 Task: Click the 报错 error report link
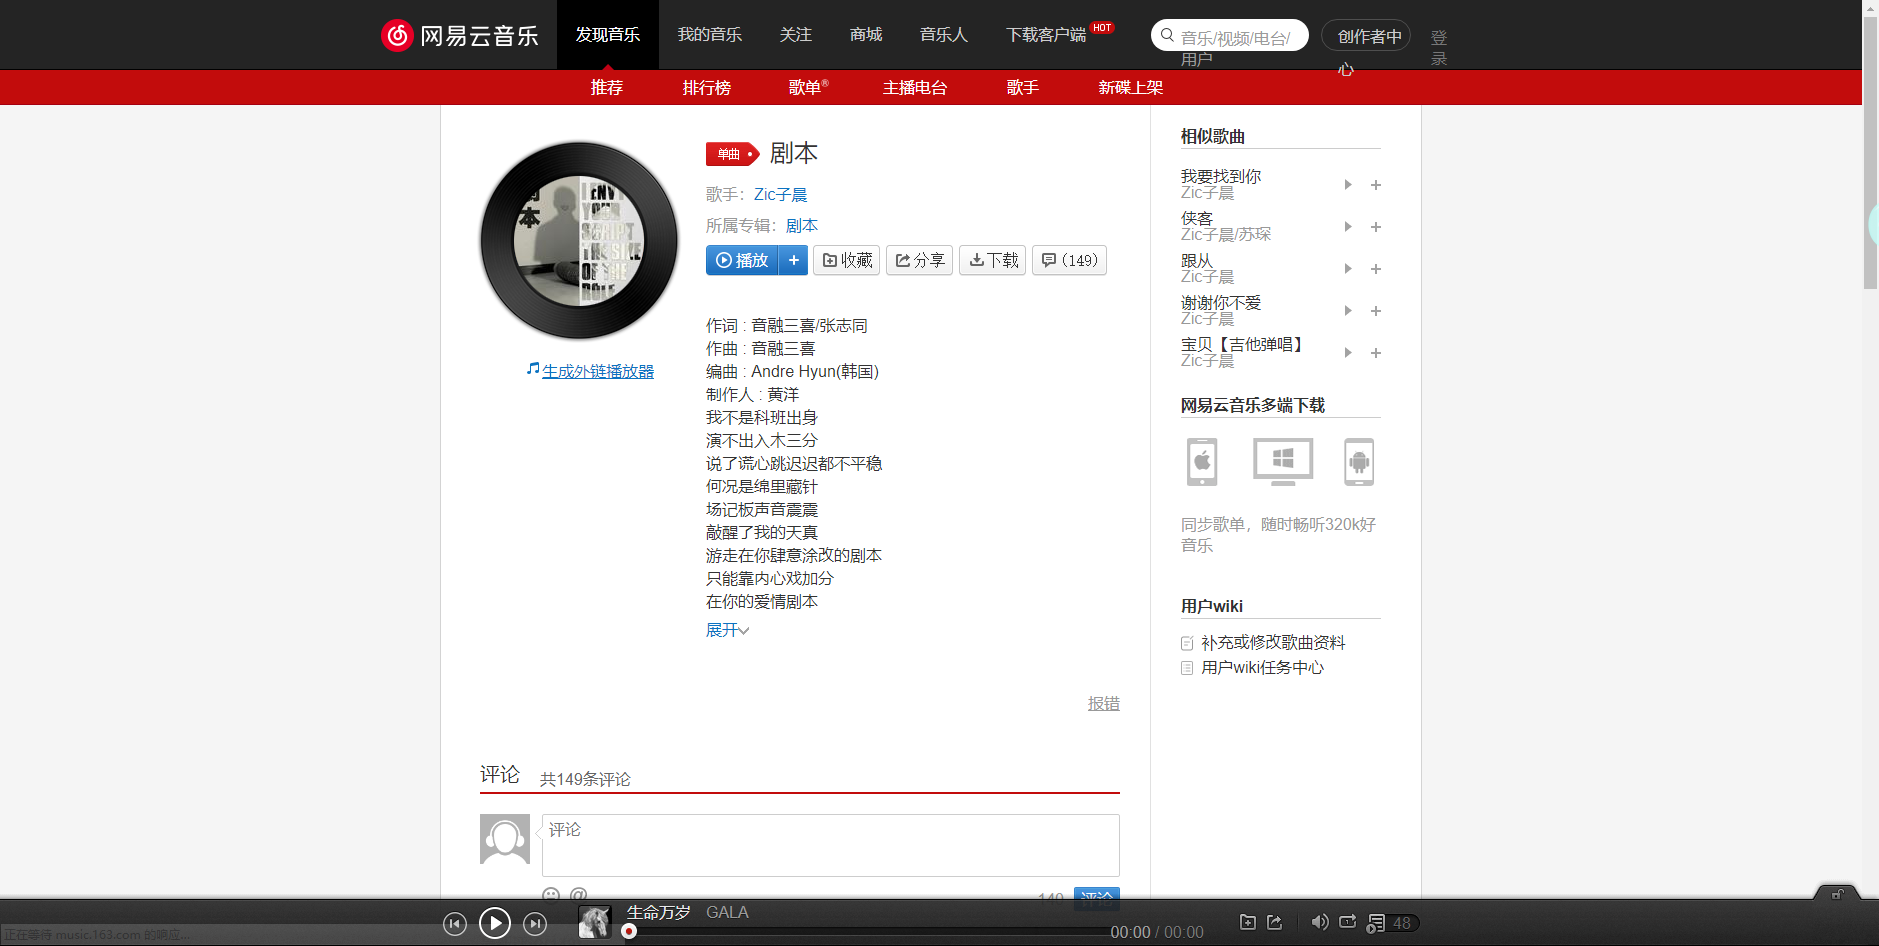[x=1102, y=703]
